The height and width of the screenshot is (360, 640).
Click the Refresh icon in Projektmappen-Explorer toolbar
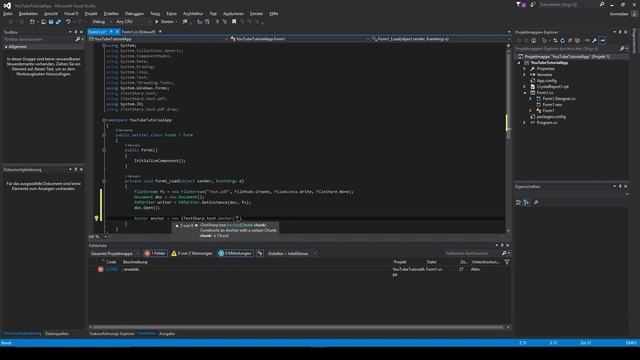pos(562,40)
